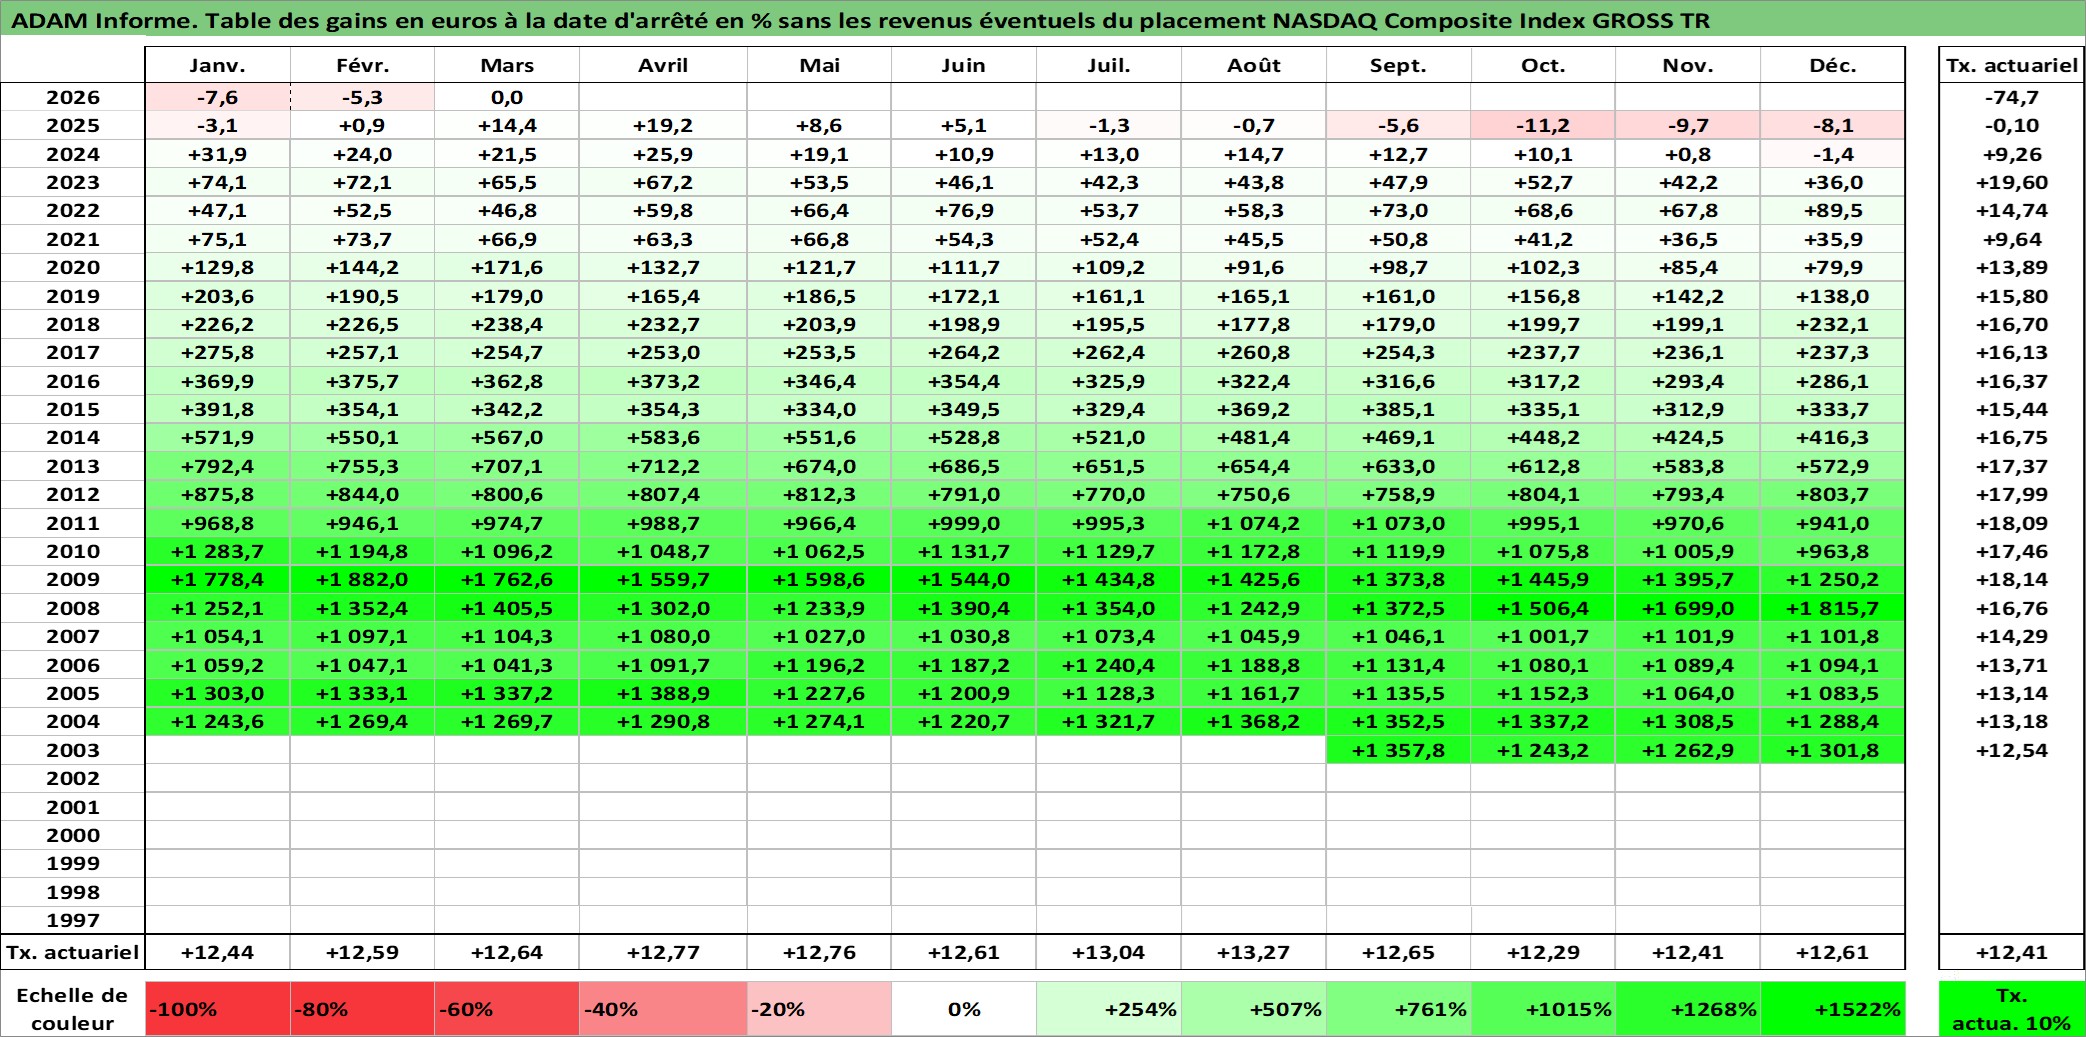
Task: Select the +1 699,0 cell in November 2008
Action: tap(1688, 608)
